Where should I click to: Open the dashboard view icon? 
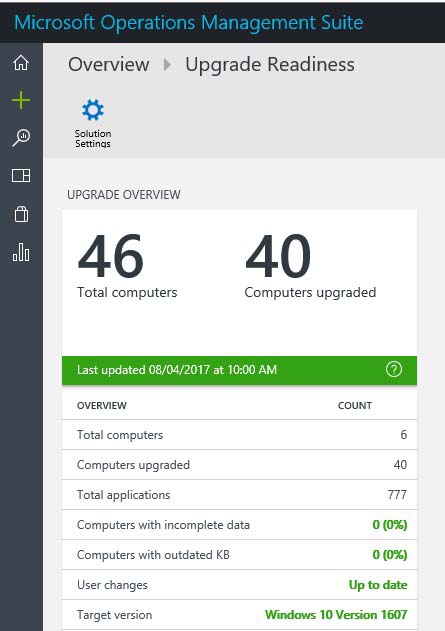coord(21,175)
